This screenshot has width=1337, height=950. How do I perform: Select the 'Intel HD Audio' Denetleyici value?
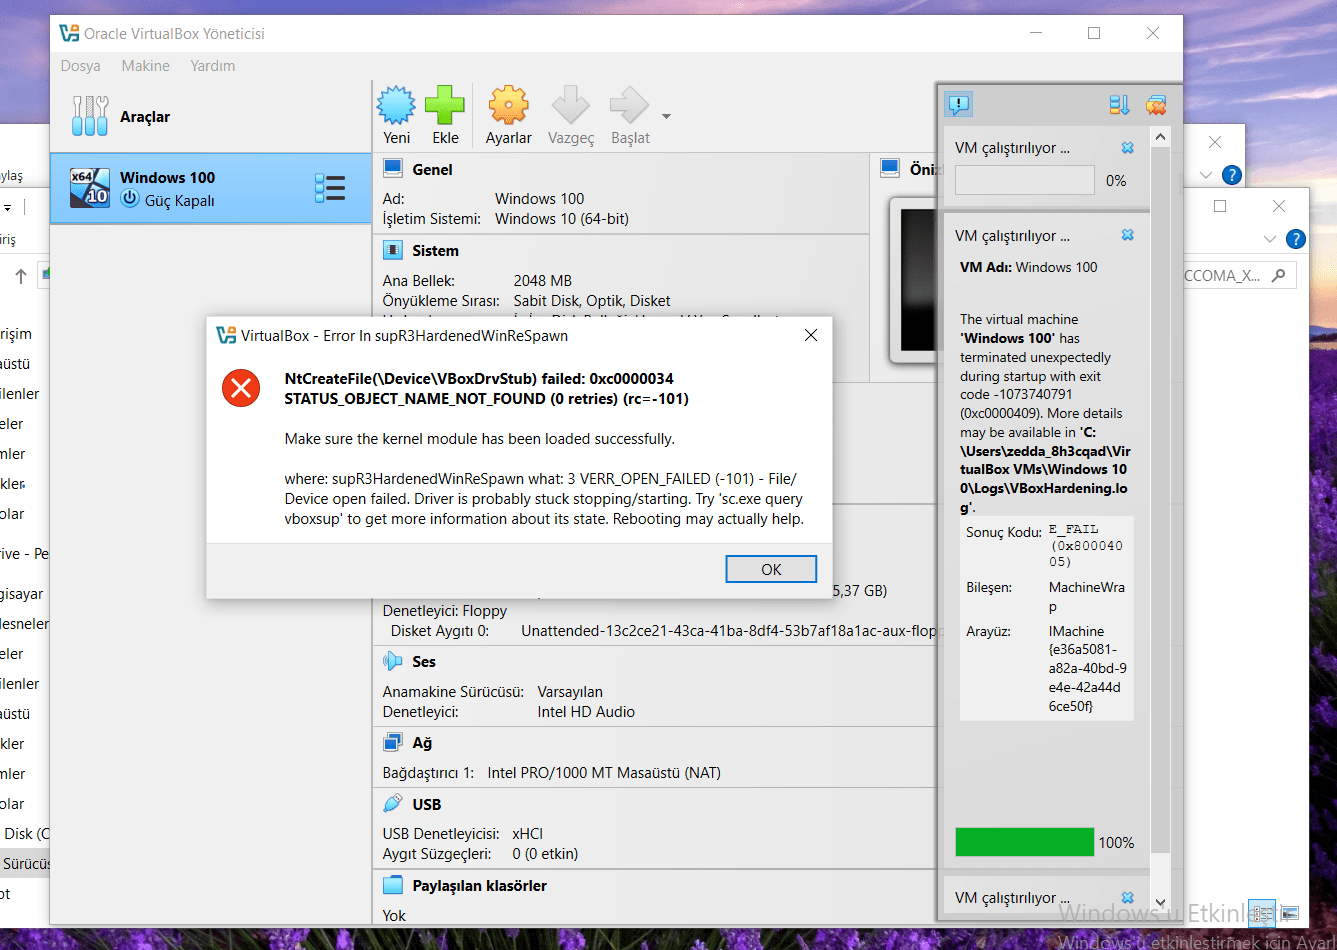586,712
